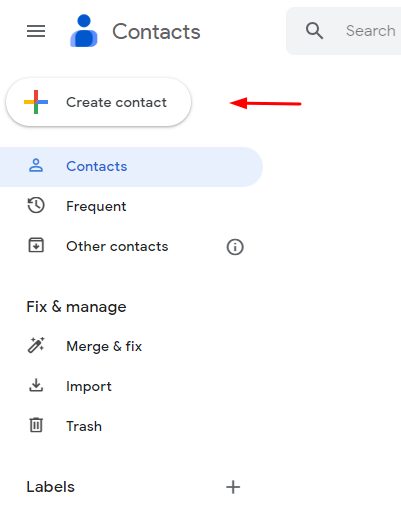This screenshot has width=401, height=520.
Task: Click the magic wand Merge & fix icon
Action: (x=36, y=345)
